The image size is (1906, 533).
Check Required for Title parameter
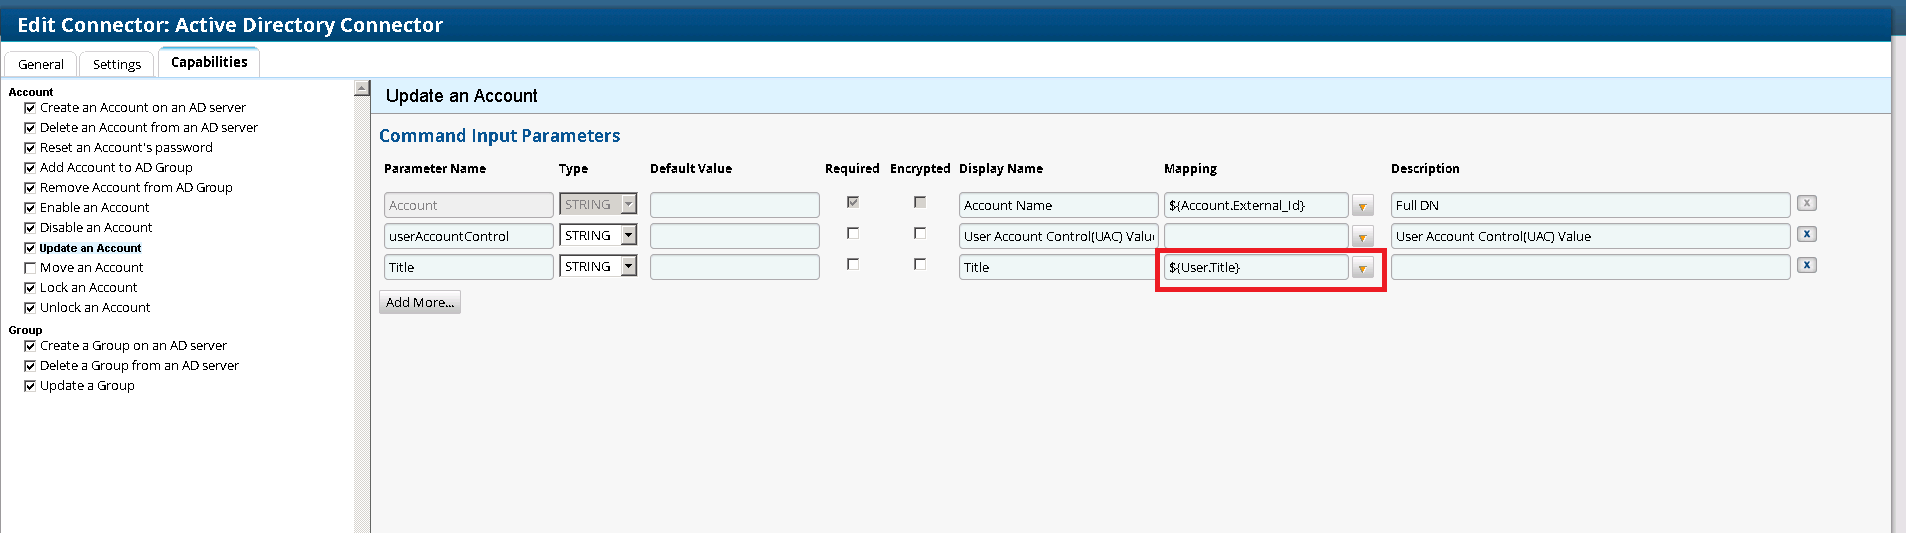coord(853,264)
